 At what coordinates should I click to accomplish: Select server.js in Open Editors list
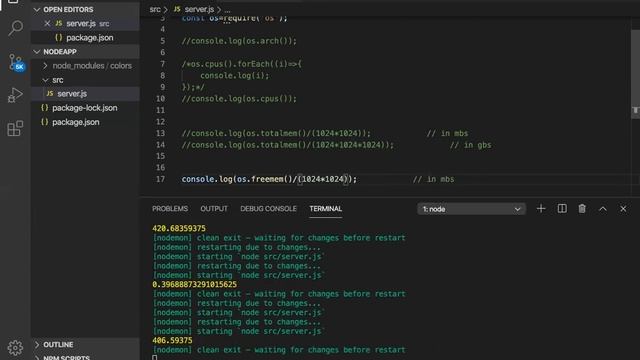[x=85, y=23]
